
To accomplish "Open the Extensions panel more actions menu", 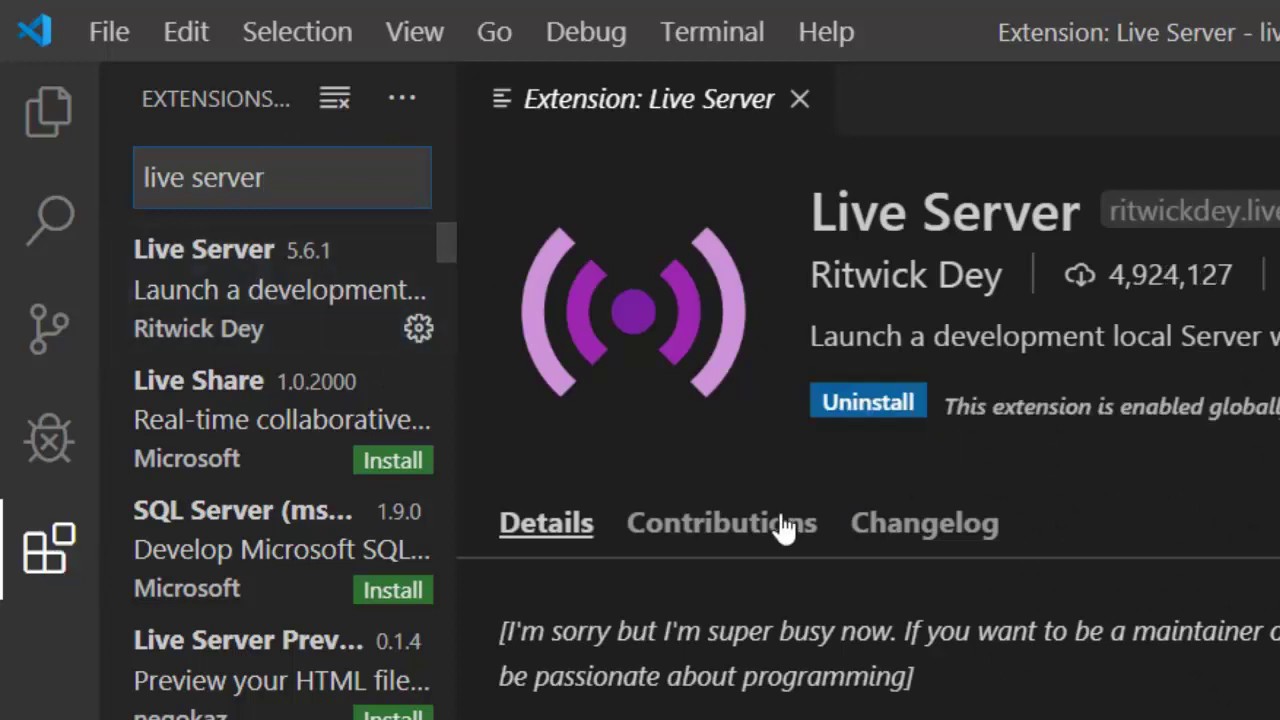I will [402, 98].
